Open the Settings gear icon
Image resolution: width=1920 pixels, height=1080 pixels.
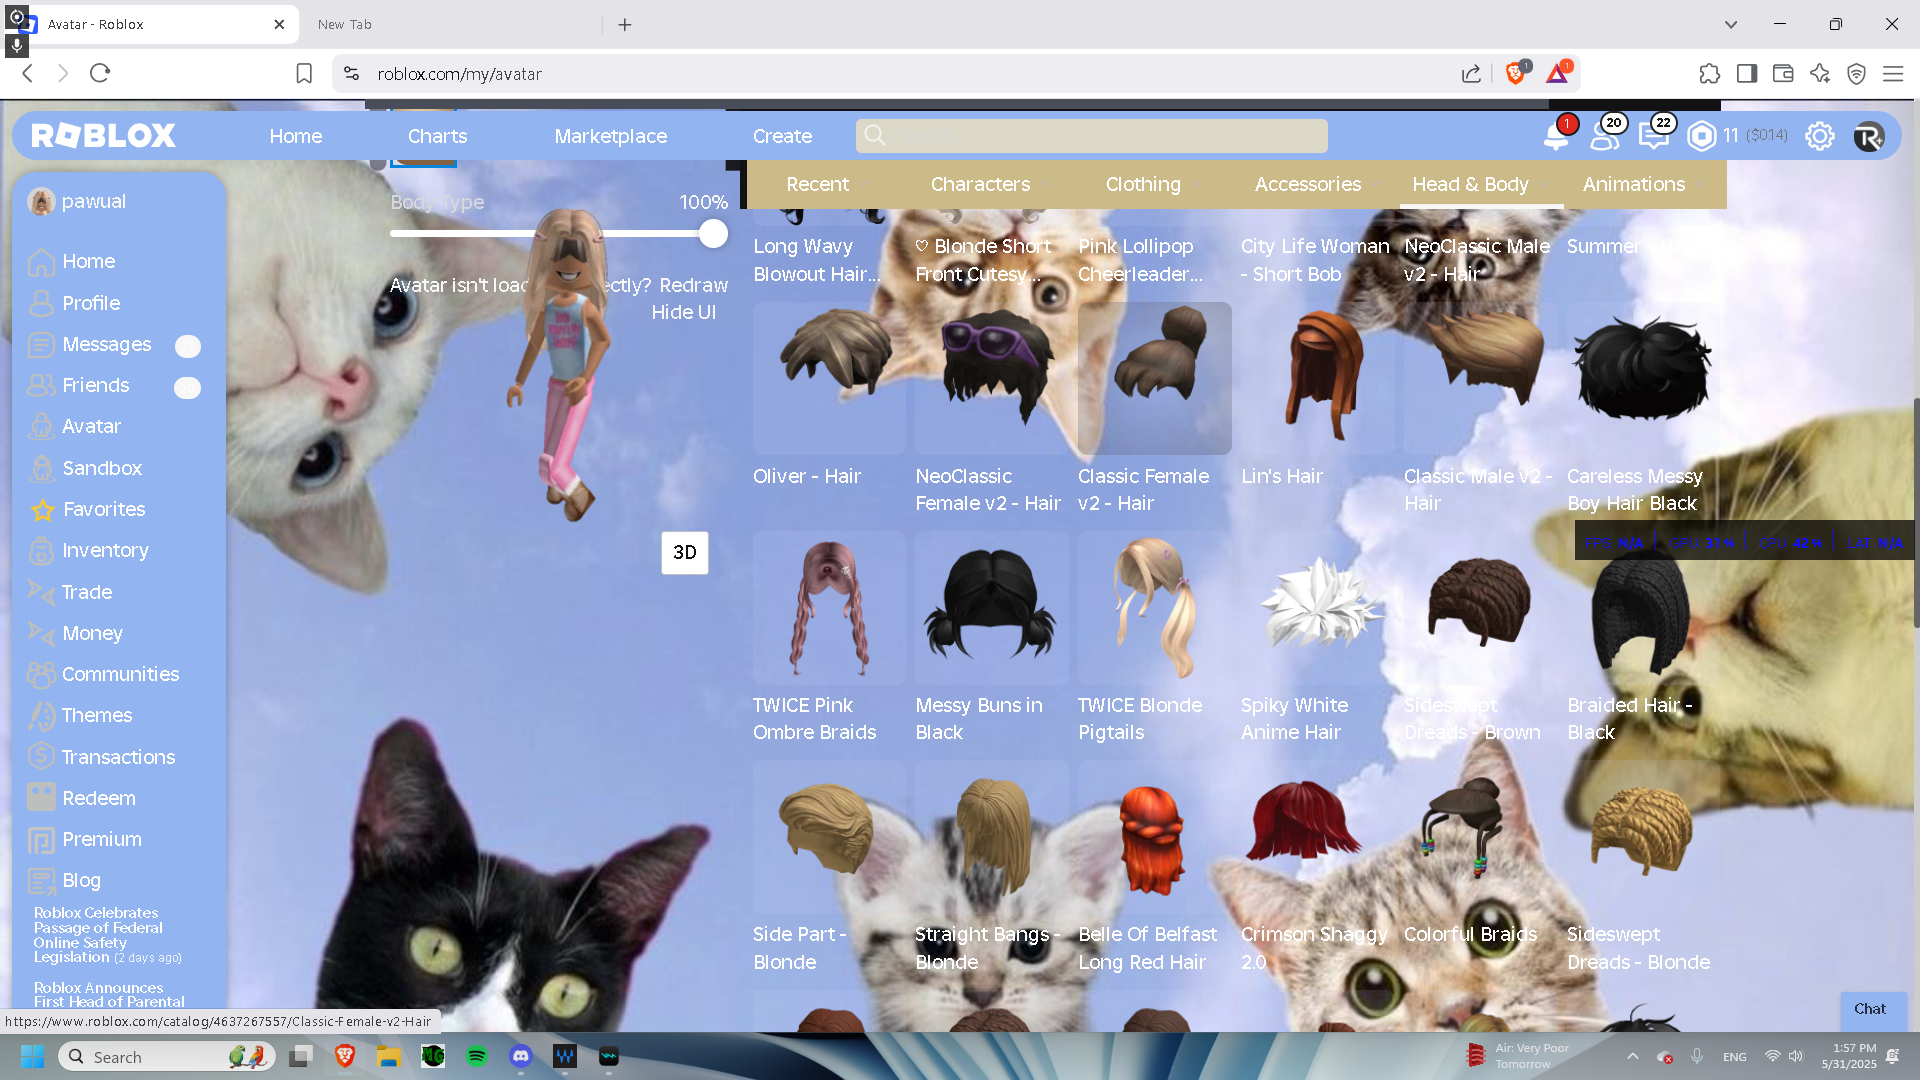(1819, 136)
